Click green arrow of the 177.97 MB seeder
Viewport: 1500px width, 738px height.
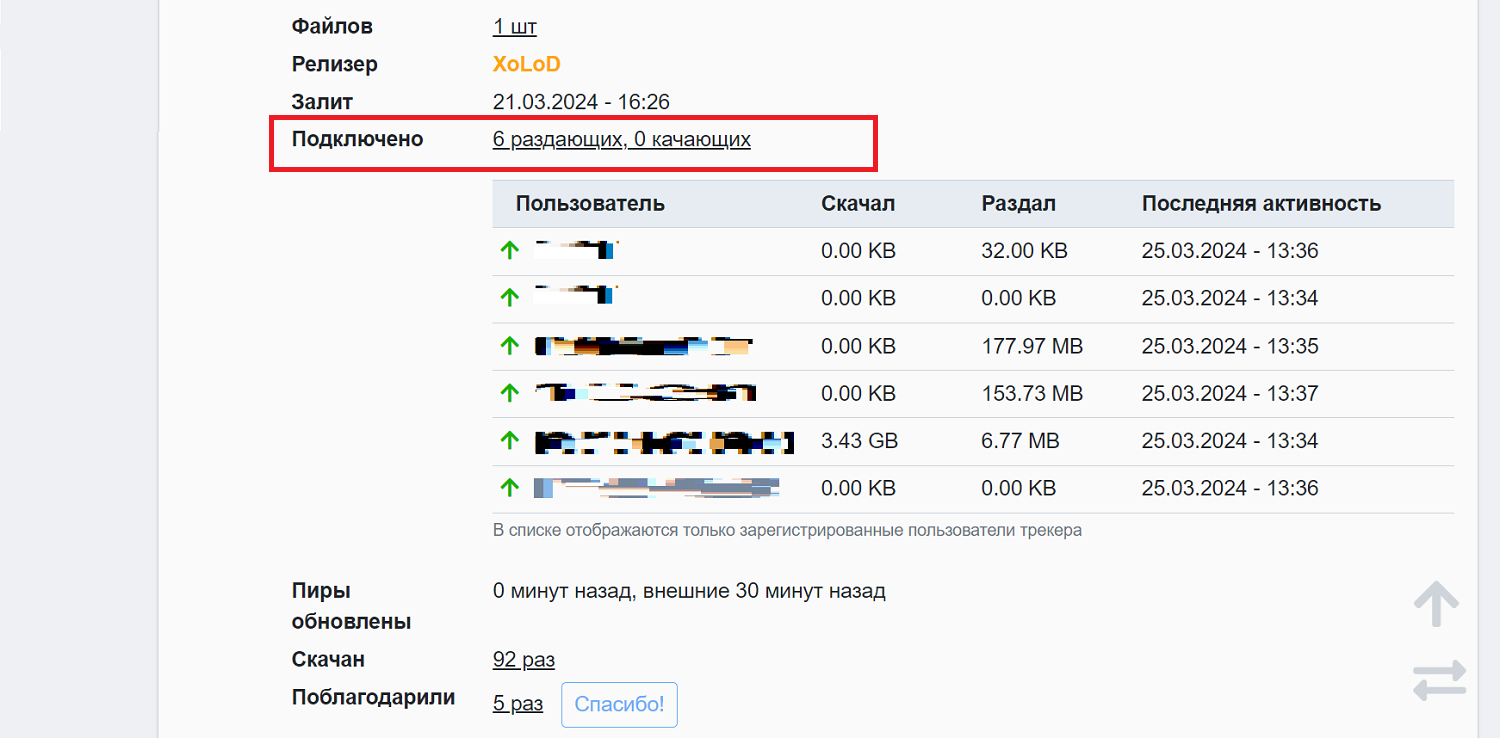coord(510,346)
